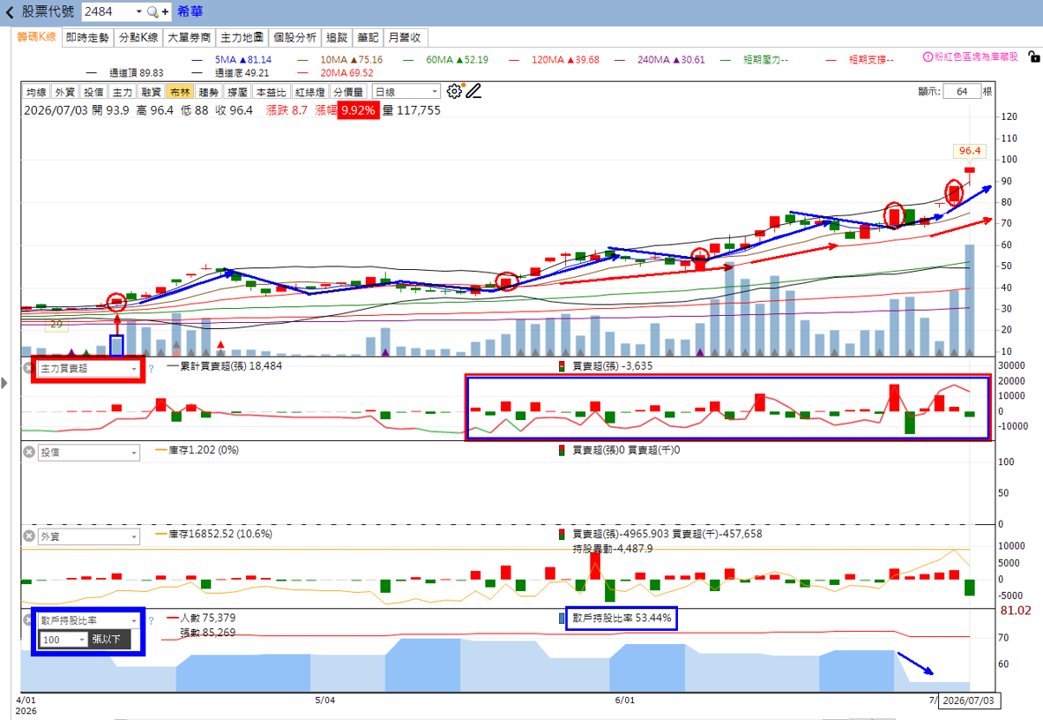The height and width of the screenshot is (720, 1043).
Task: Close the 主力買賣超 indicator panel
Action: [x=29, y=368]
